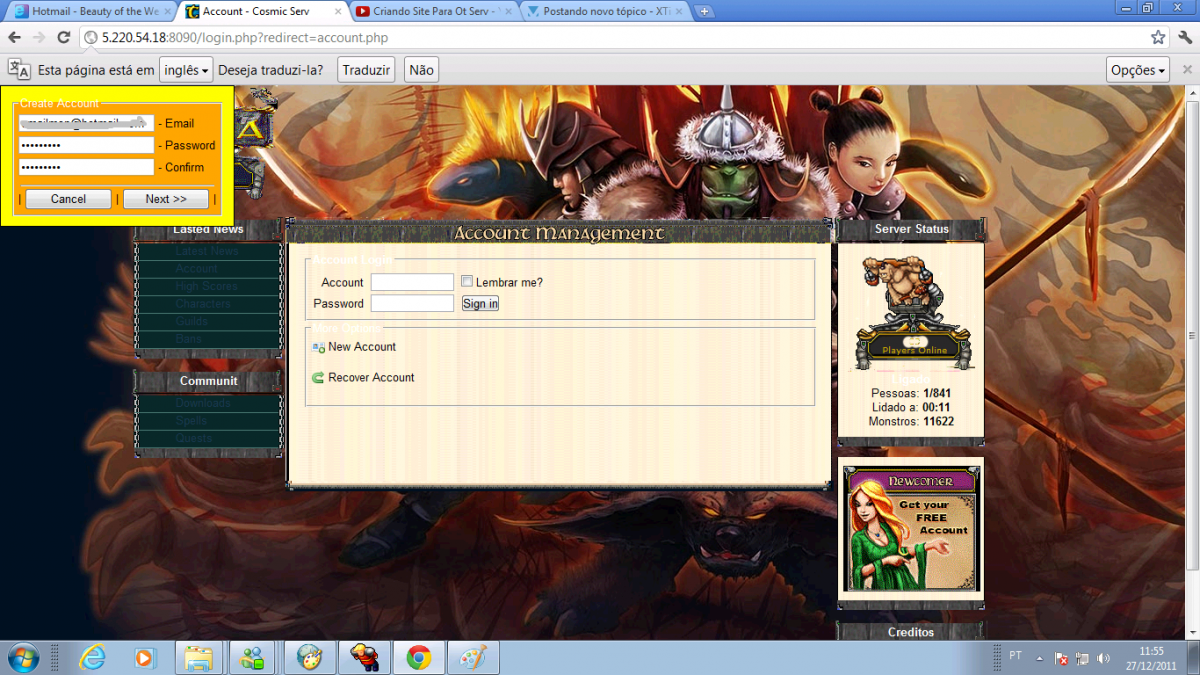Bookmark this page with the star icon
Screen dimensions: 1200x675
(x=1158, y=37)
